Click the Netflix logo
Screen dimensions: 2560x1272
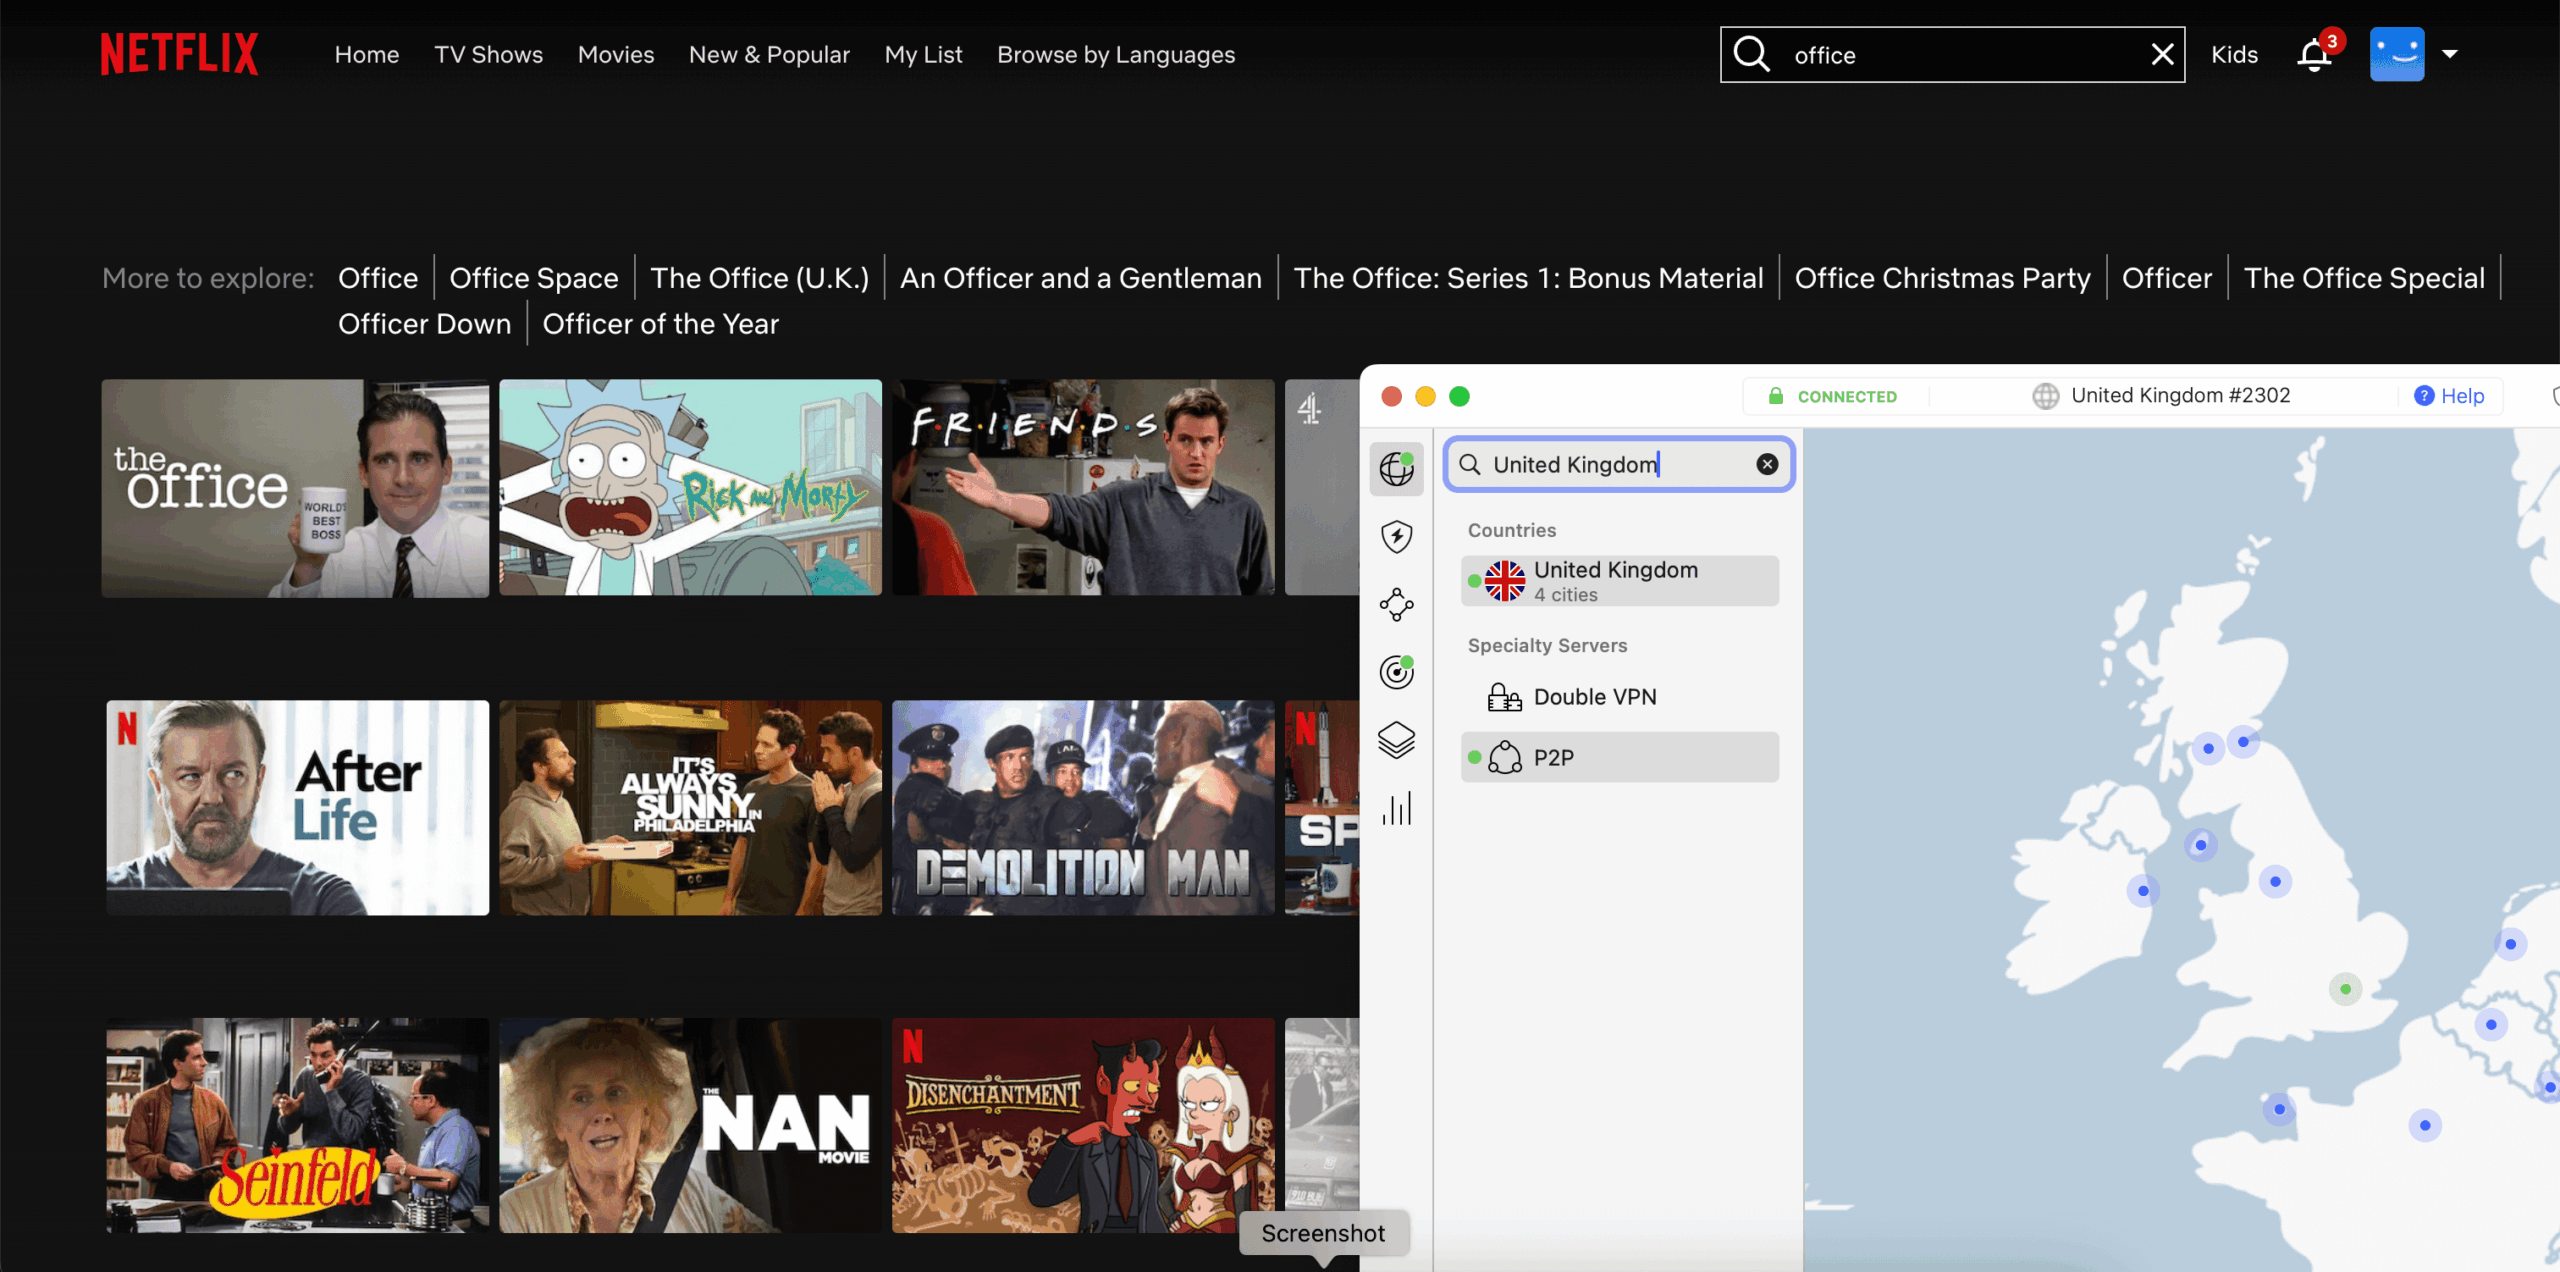tap(179, 54)
